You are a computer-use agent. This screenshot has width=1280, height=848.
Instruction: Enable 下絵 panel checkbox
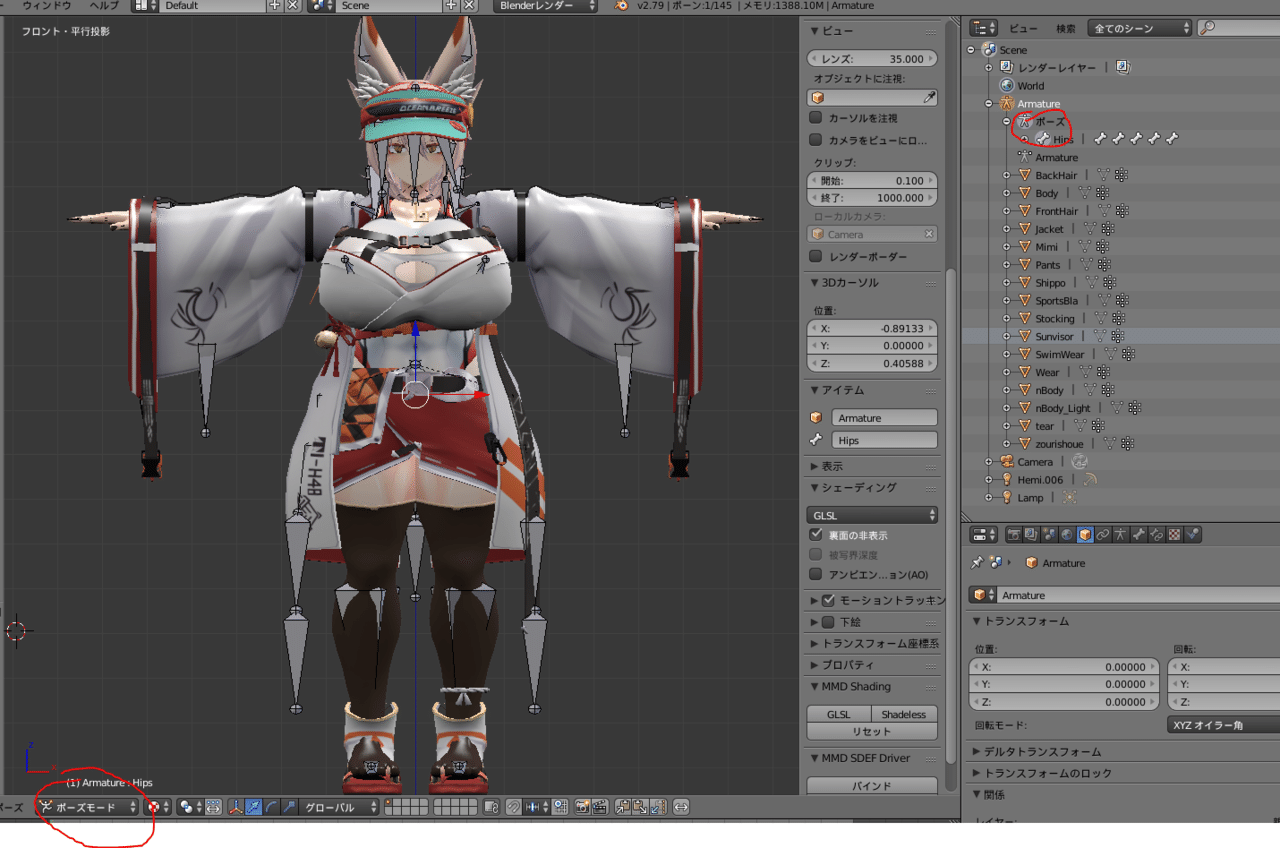tap(828, 622)
